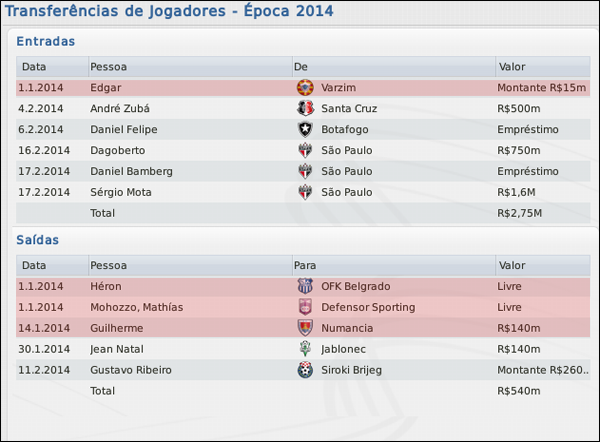The image size is (600, 442).
Task: Click the OFK Belgrado club crest
Action: click(x=305, y=287)
